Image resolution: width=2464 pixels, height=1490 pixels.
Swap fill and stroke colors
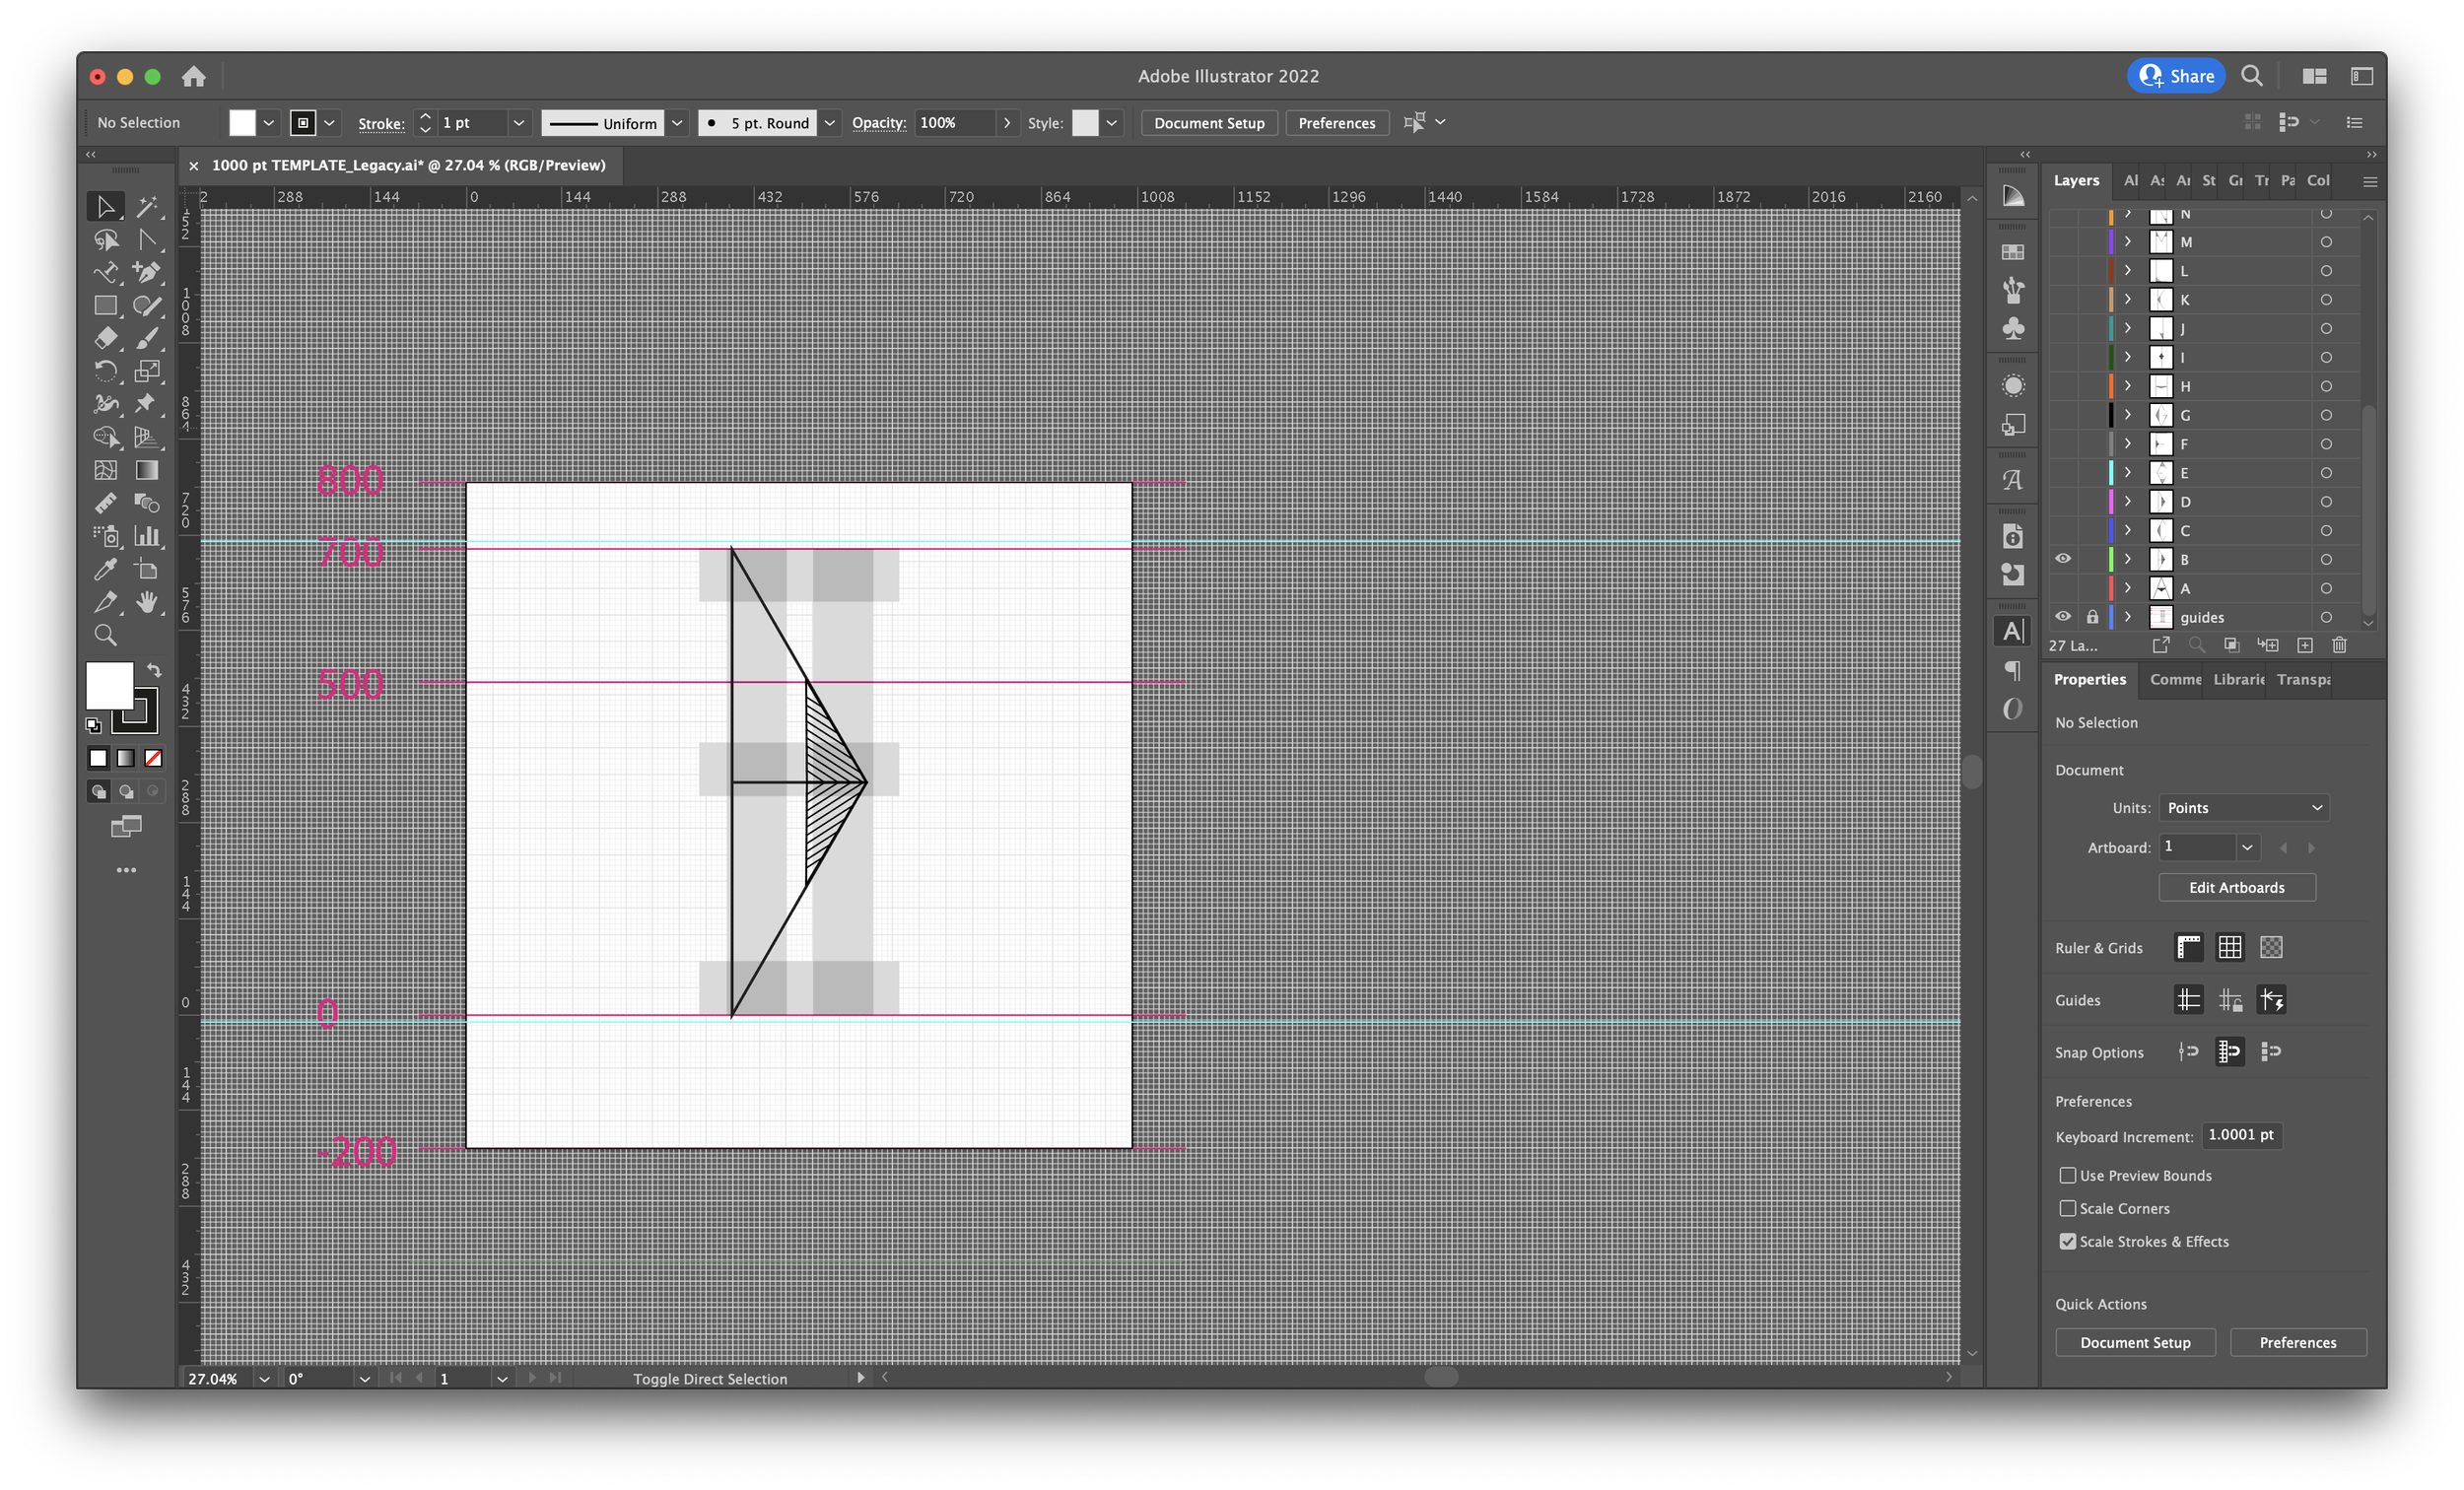point(154,670)
